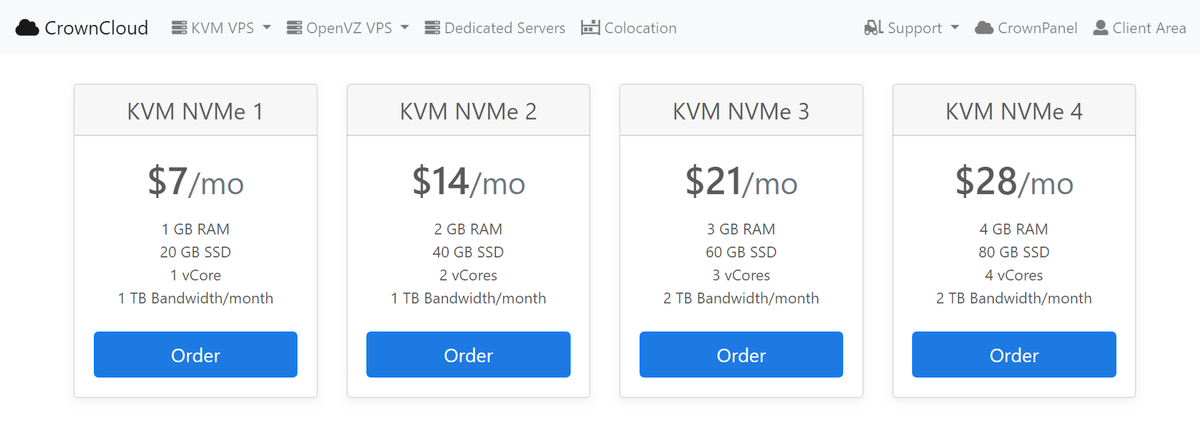The width and height of the screenshot is (1200, 435).
Task: Click the 1 vCore text
Action: point(195,275)
